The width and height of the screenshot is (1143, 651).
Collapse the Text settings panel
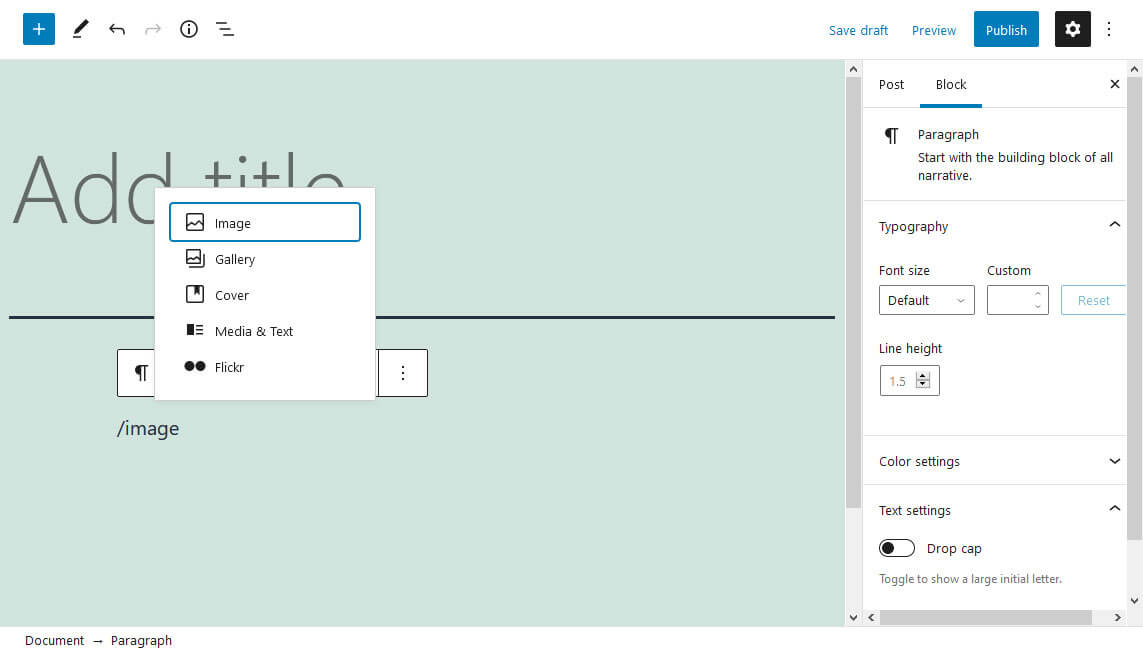(x=1115, y=509)
